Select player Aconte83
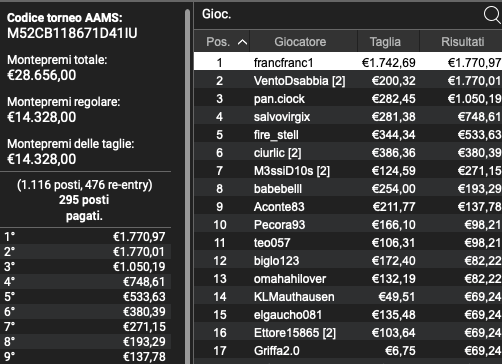Viewport: 502px width, 364px height. tap(348, 207)
